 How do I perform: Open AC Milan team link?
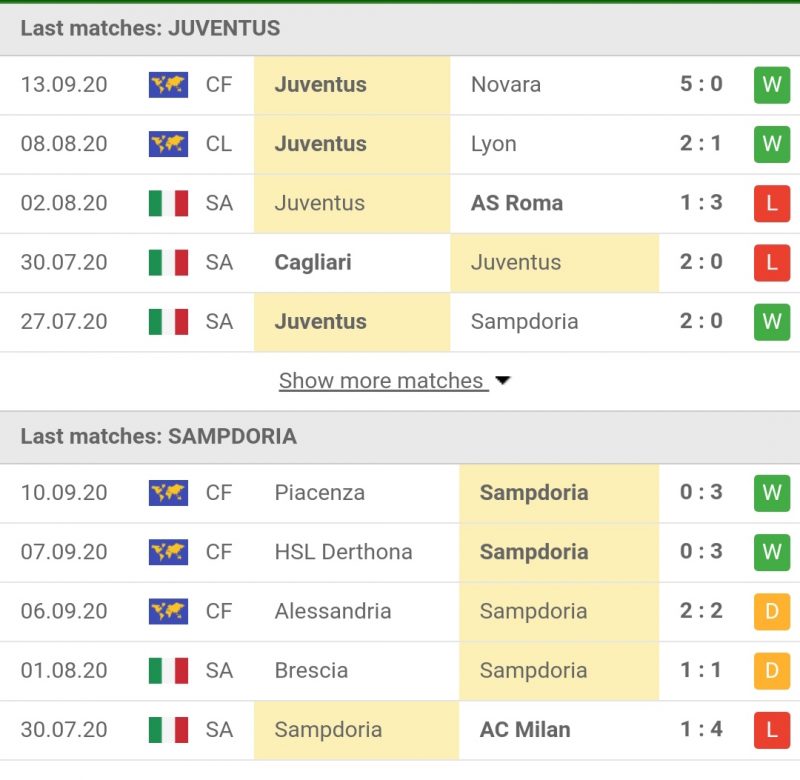coord(525,730)
